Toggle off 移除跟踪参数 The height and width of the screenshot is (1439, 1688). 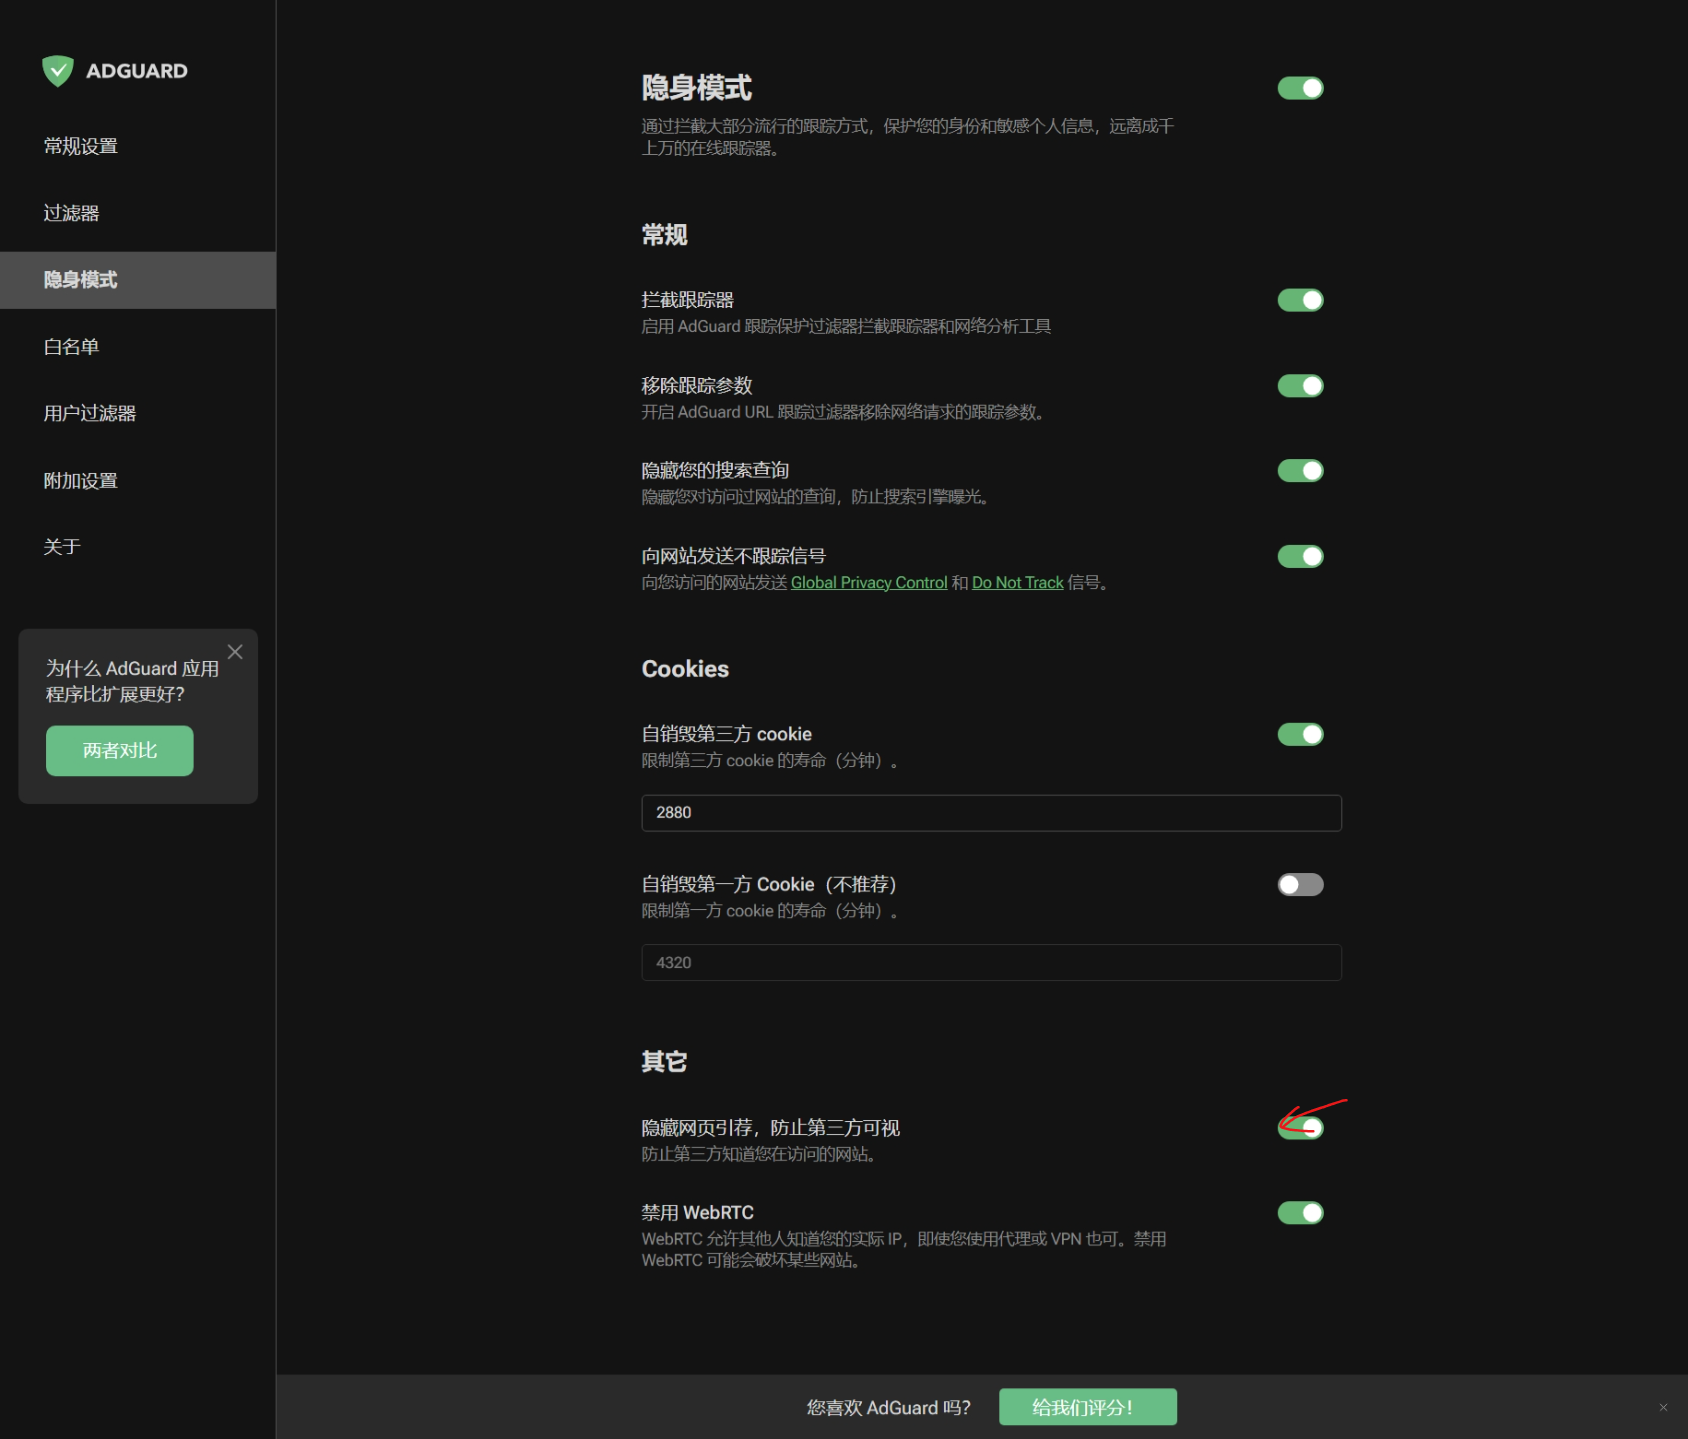[x=1299, y=385]
